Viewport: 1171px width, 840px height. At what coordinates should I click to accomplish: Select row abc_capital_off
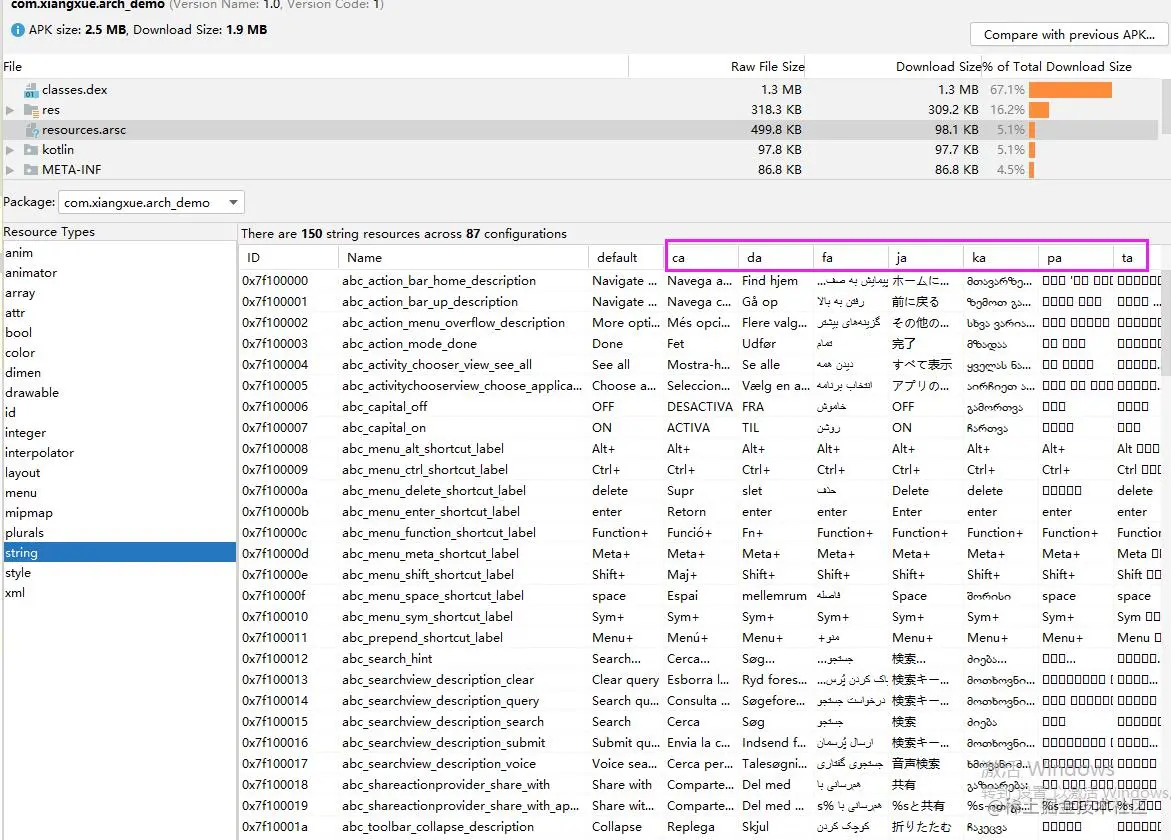pos(701,407)
